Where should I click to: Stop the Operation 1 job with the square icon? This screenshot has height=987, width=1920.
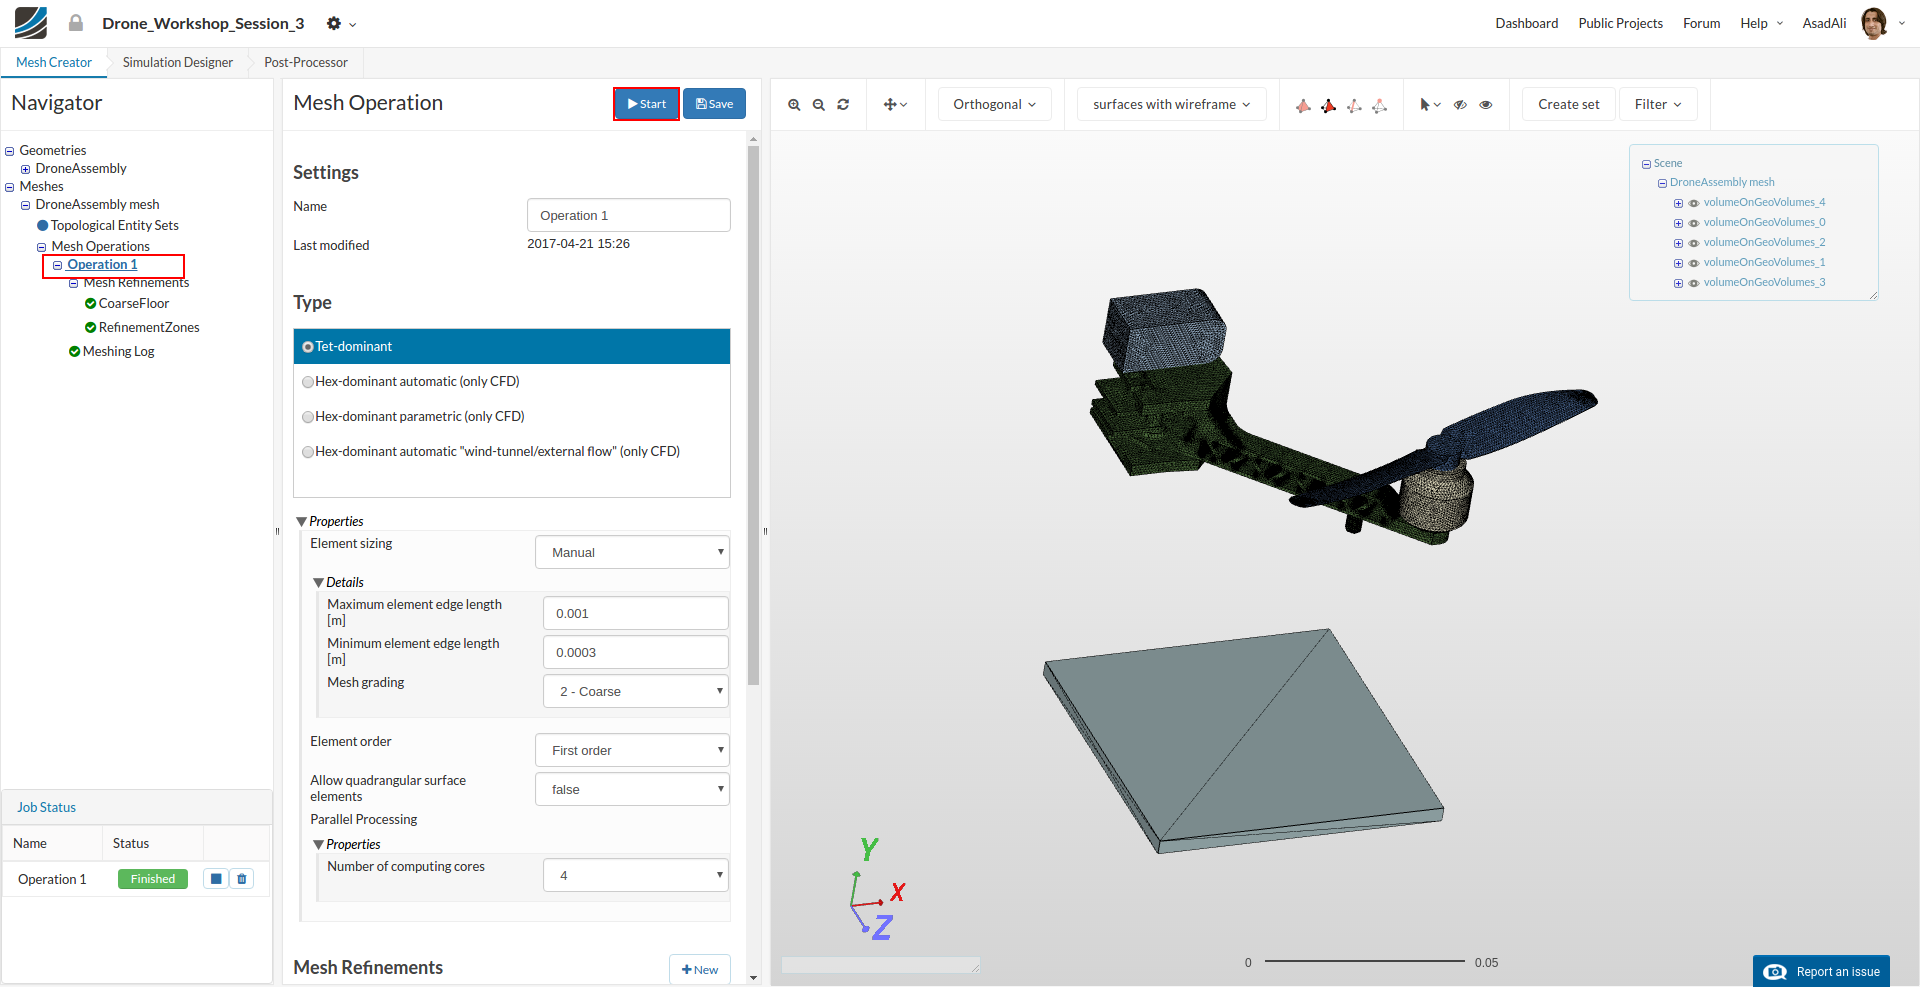click(x=216, y=879)
